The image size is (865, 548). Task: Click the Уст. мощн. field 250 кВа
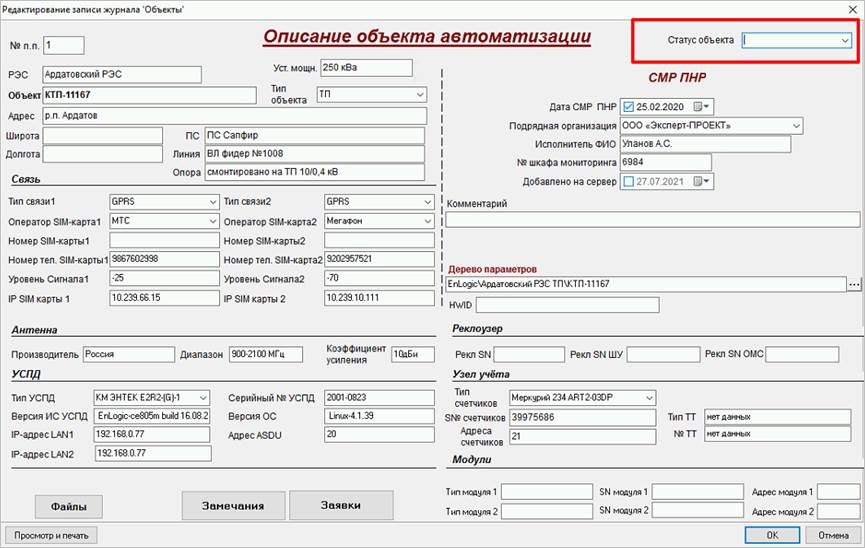(x=366, y=67)
